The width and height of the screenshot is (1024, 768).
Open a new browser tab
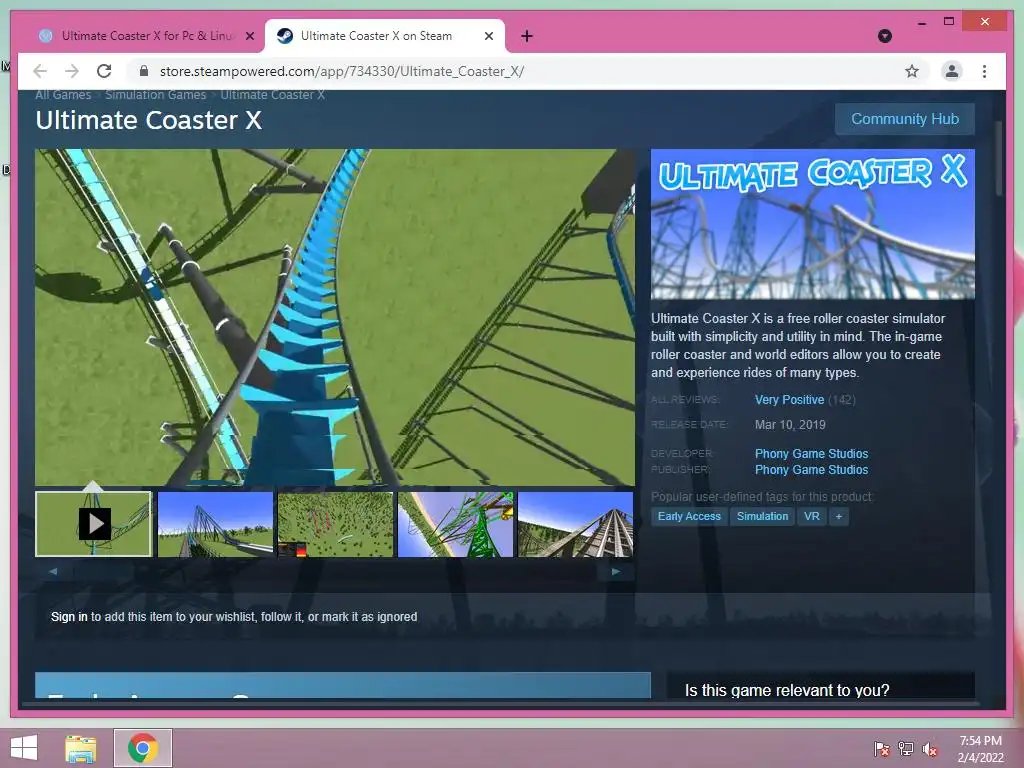click(x=527, y=36)
